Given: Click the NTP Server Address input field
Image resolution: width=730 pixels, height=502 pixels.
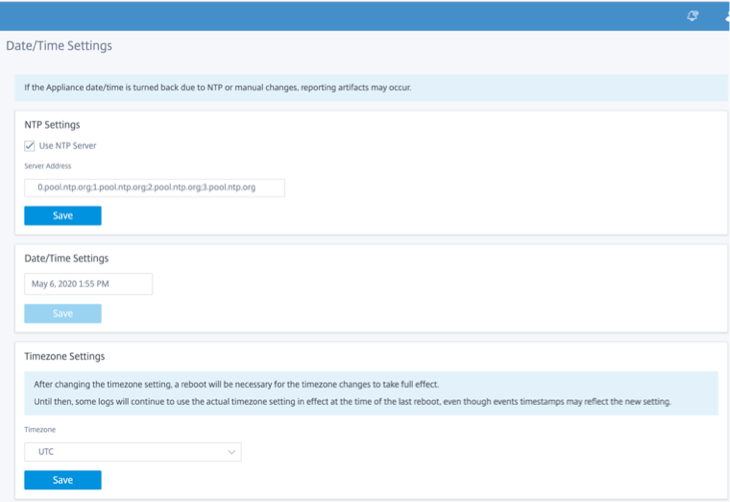Looking at the screenshot, I should pyautogui.click(x=155, y=188).
